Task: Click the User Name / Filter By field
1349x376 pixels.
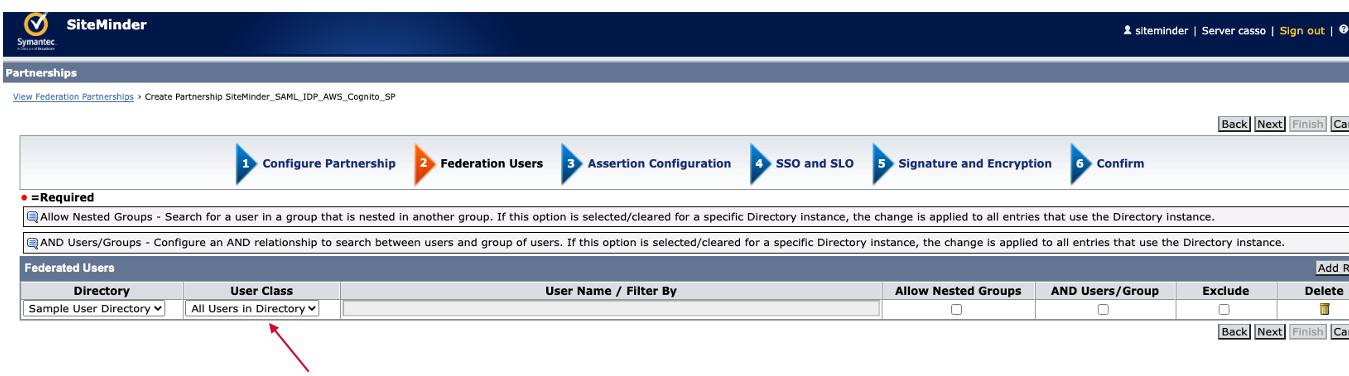Action: [611, 309]
